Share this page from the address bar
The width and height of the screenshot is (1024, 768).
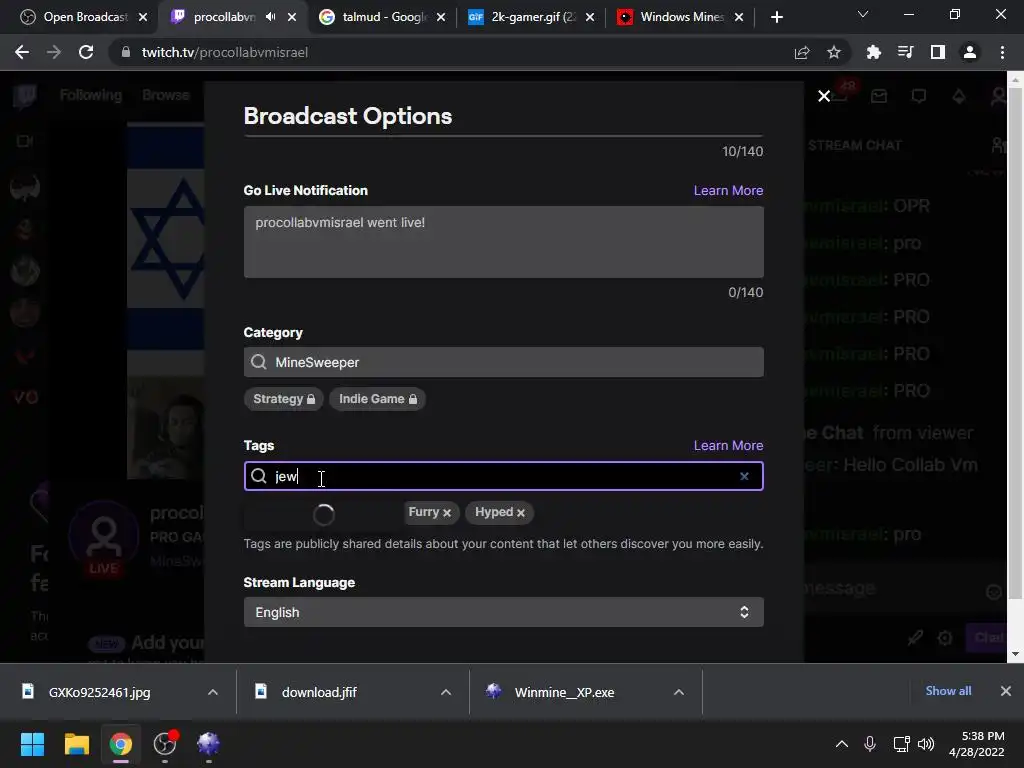pos(802,52)
